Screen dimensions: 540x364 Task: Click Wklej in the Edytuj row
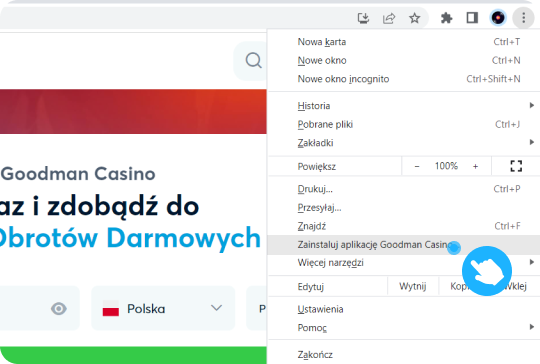[517, 287]
